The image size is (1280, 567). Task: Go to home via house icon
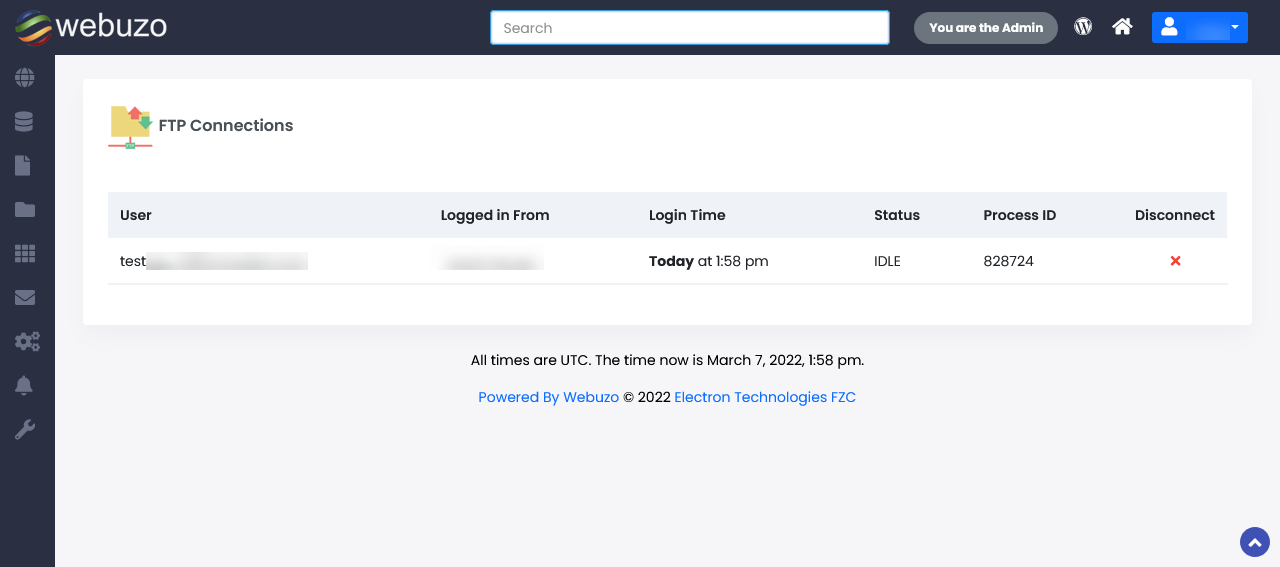click(1122, 27)
